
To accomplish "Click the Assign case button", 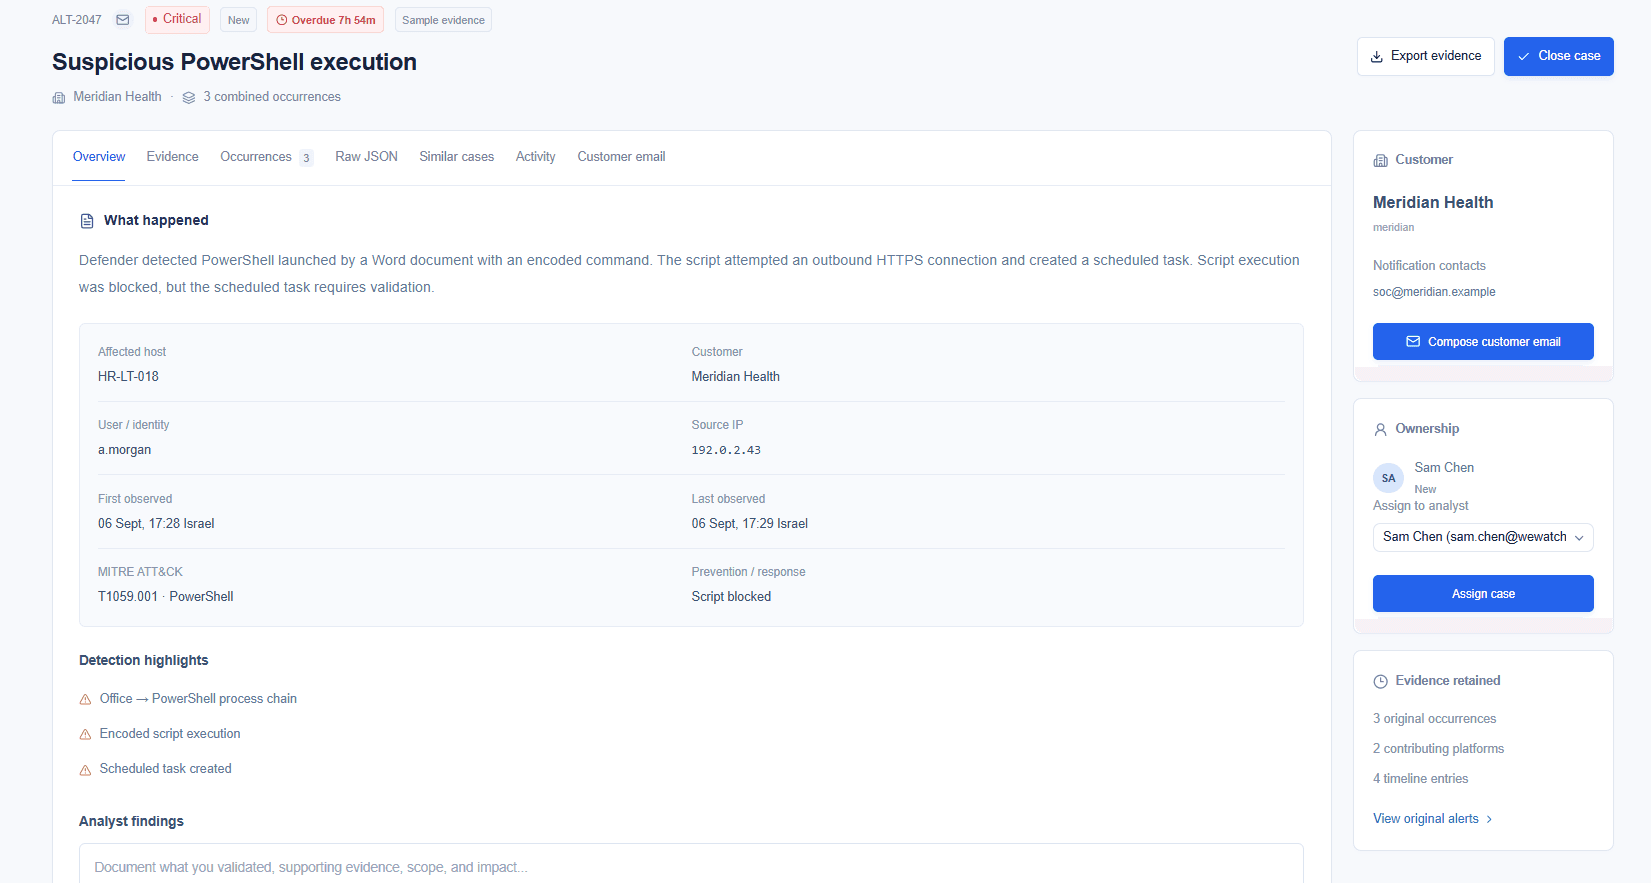I will 1483,594.
